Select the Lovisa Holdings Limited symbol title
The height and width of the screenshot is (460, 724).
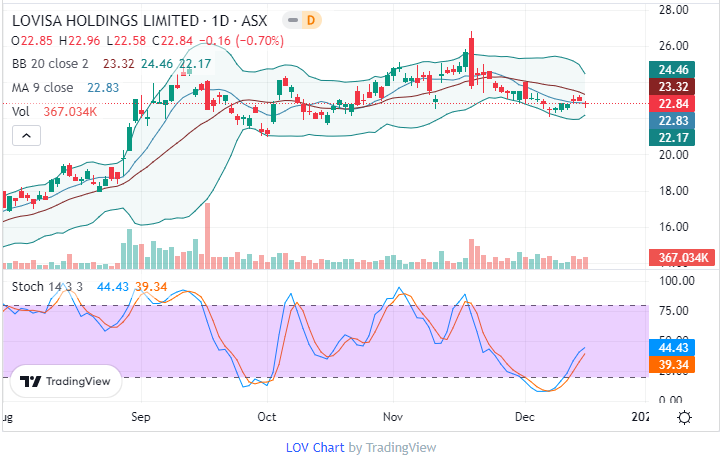[x=141, y=20]
